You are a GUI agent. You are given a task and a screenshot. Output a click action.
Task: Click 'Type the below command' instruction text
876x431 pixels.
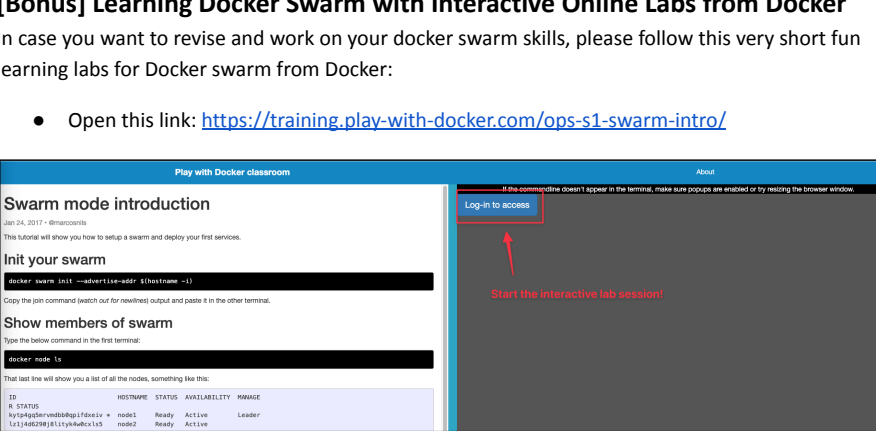coord(73,340)
